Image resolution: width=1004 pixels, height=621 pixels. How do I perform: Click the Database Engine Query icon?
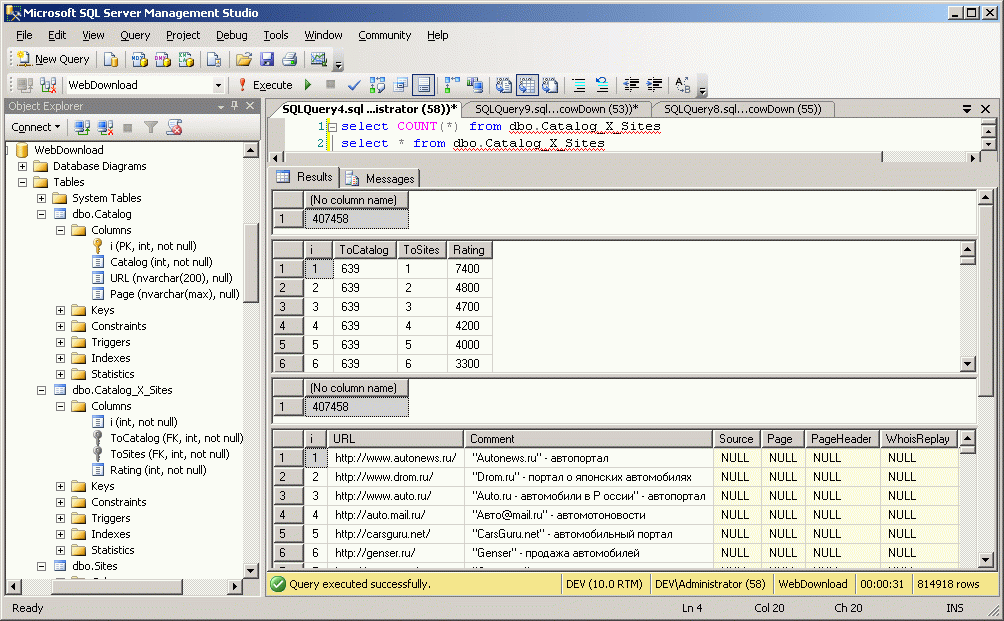tap(111, 60)
